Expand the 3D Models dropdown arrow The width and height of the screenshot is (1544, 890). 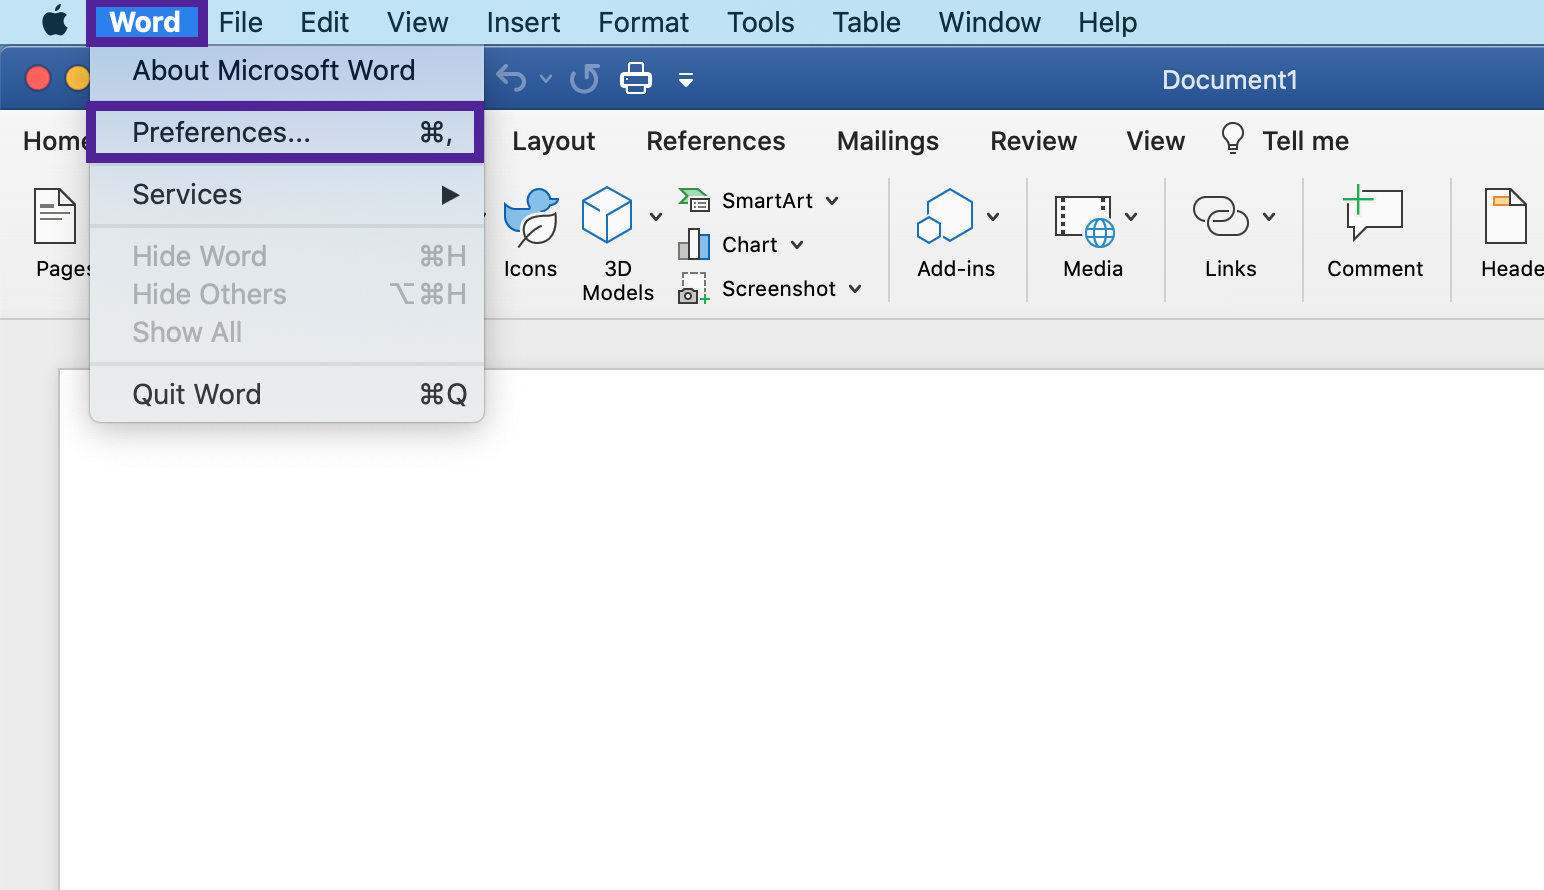(656, 216)
